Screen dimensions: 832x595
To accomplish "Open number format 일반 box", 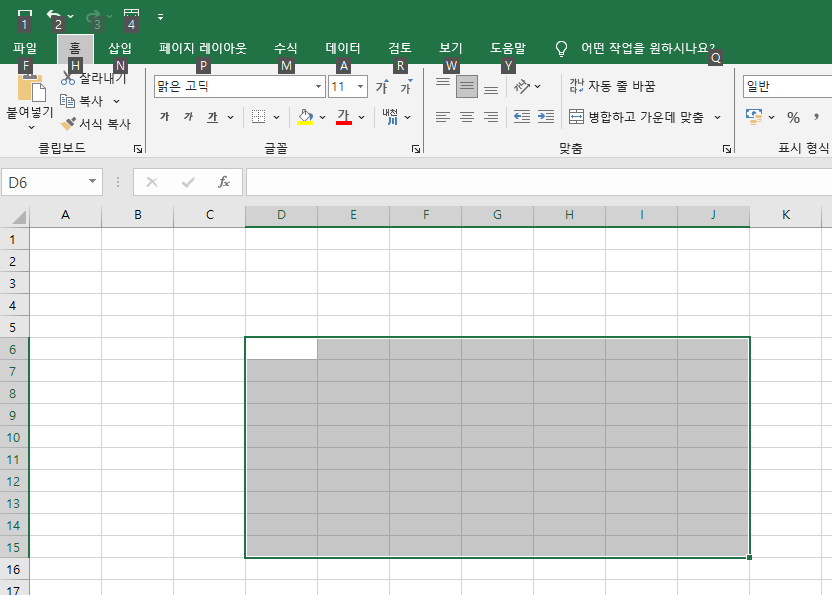I will click(787, 87).
